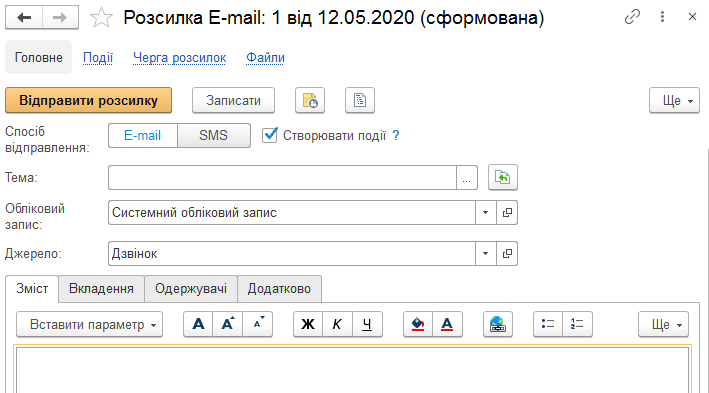This screenshot has width=709, height=393.
Task: Toggle underline formatting (Ч)
Action: tap(368, 324)
